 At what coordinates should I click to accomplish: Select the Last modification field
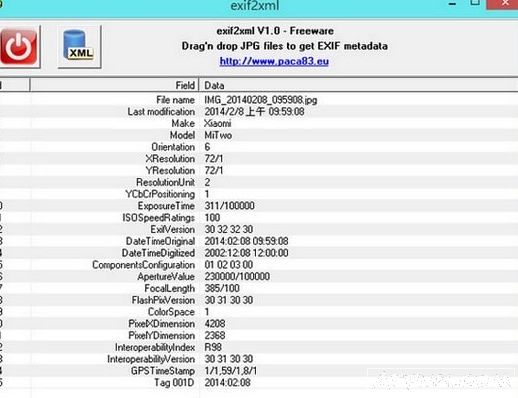161,112
